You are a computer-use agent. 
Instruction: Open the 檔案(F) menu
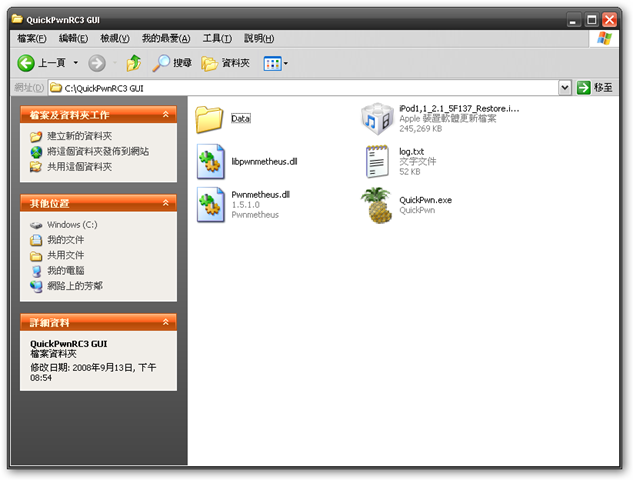(x=32, y=38)
